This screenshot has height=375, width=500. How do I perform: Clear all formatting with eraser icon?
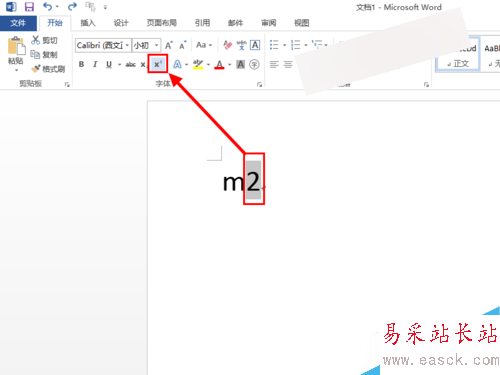click(228, 45)
